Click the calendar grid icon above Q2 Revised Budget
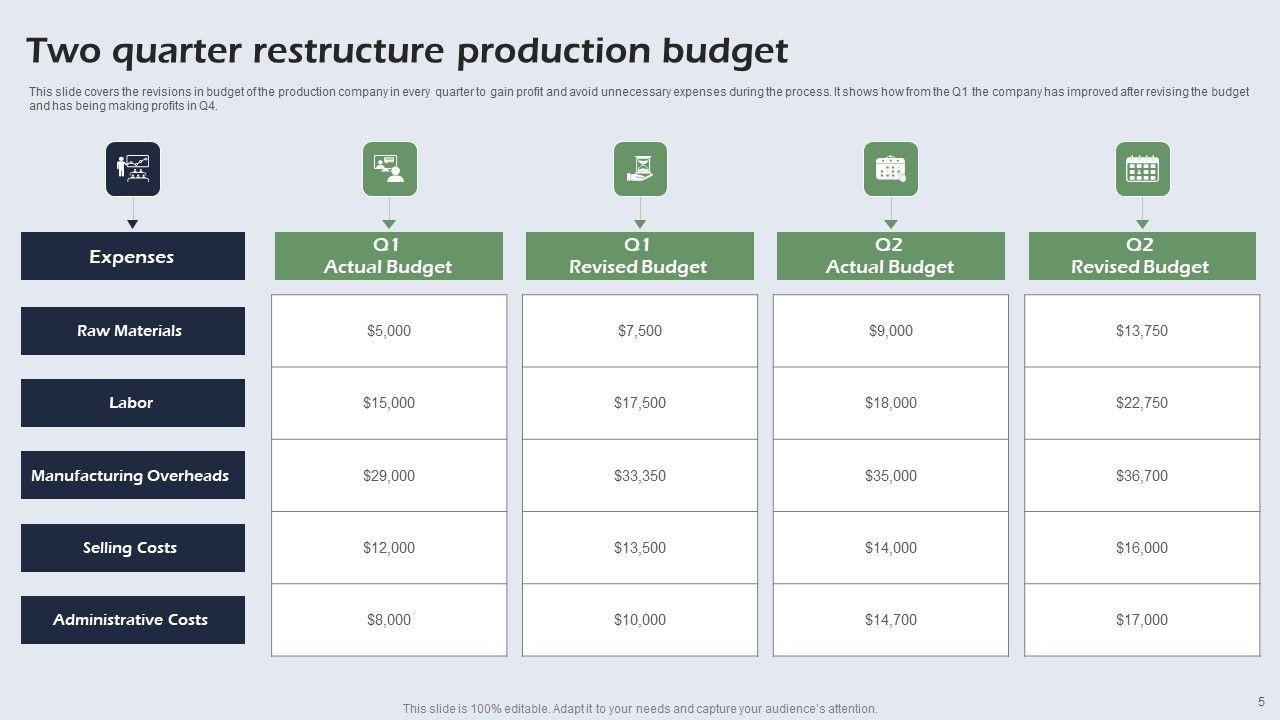 coord(1142,169)
